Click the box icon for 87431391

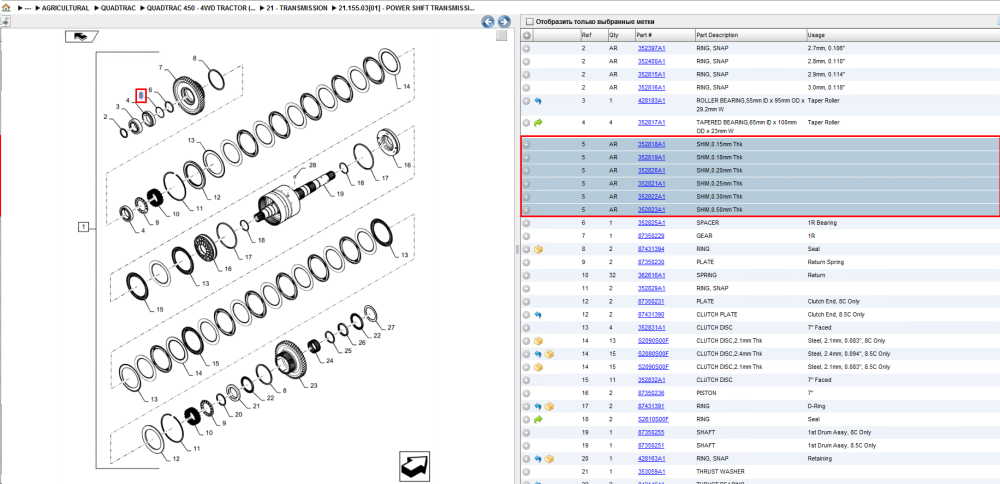(x=548, y=406)
